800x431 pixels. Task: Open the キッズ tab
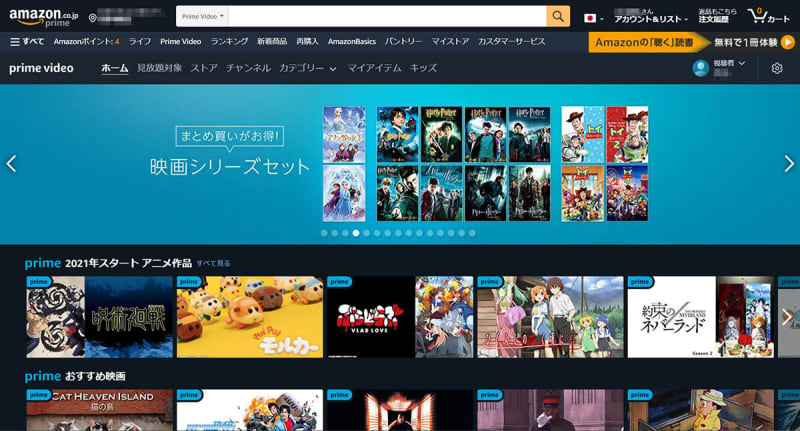pos(423,68)
